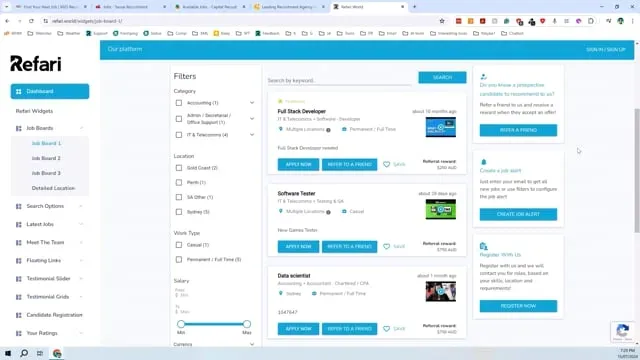Check the Sydney location checkbox
This screenshot has height=360, width=640.
tap(179, 212)
